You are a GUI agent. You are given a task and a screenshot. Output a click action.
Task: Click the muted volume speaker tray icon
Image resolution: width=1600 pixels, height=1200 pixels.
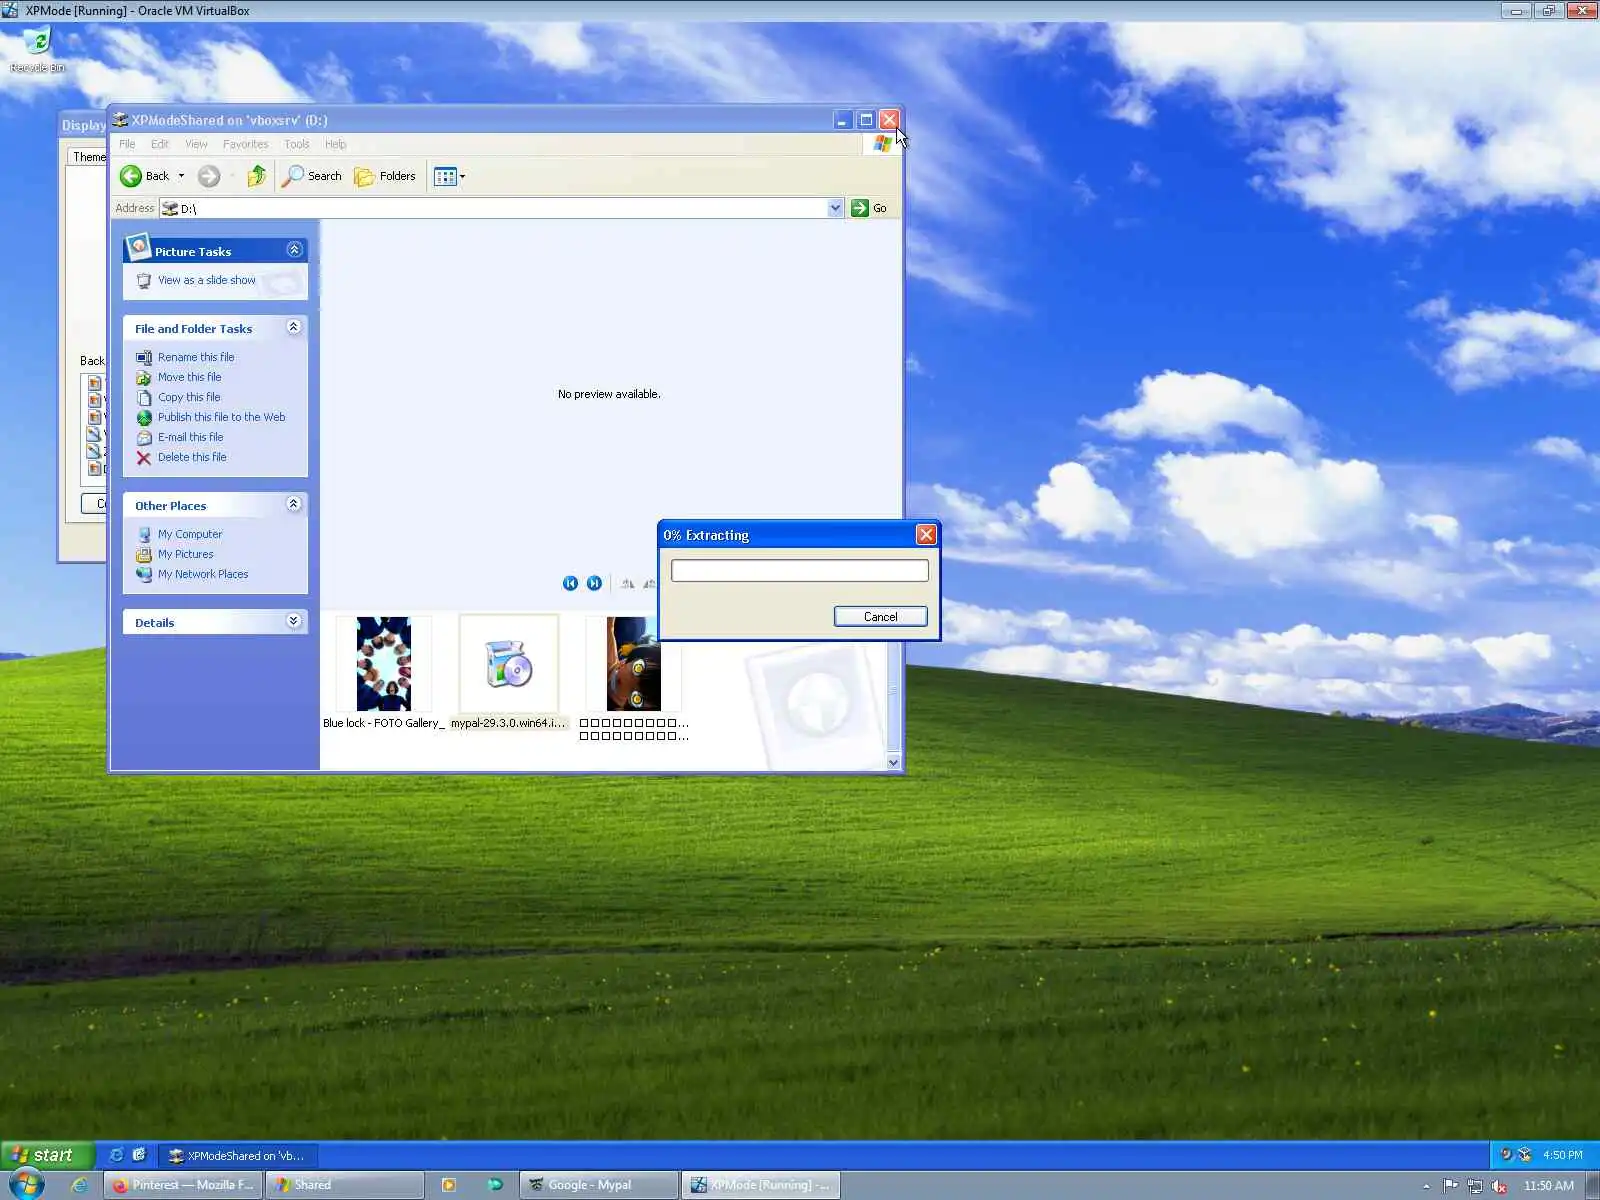click(1499, 1186)
